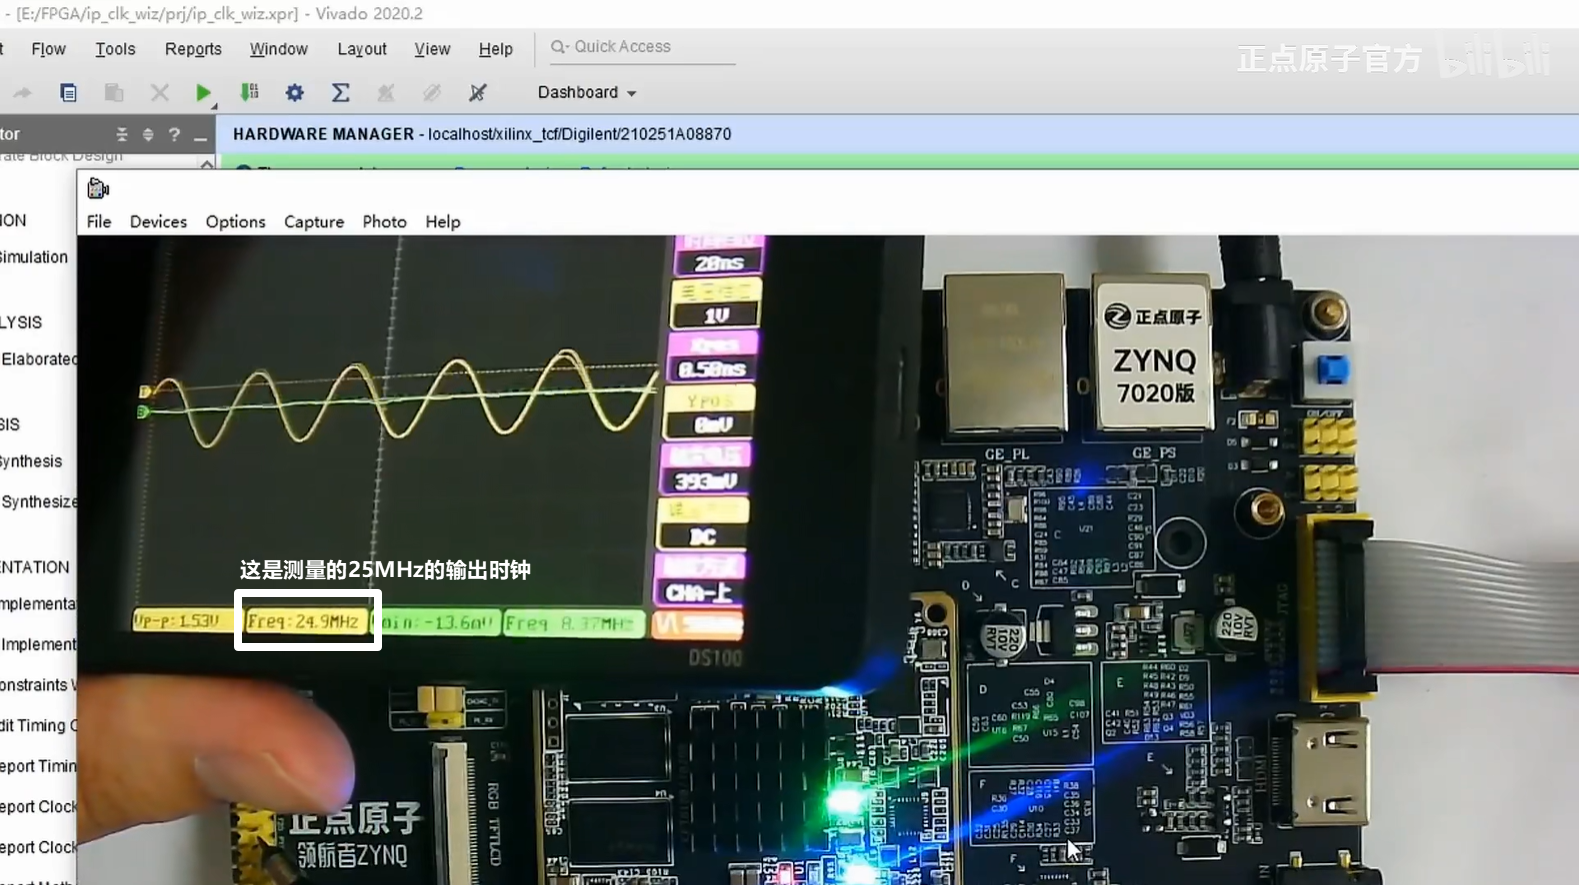Screen dimensions: 1579x885
Task: Open the Vivado Help menu
Action: 495,49
